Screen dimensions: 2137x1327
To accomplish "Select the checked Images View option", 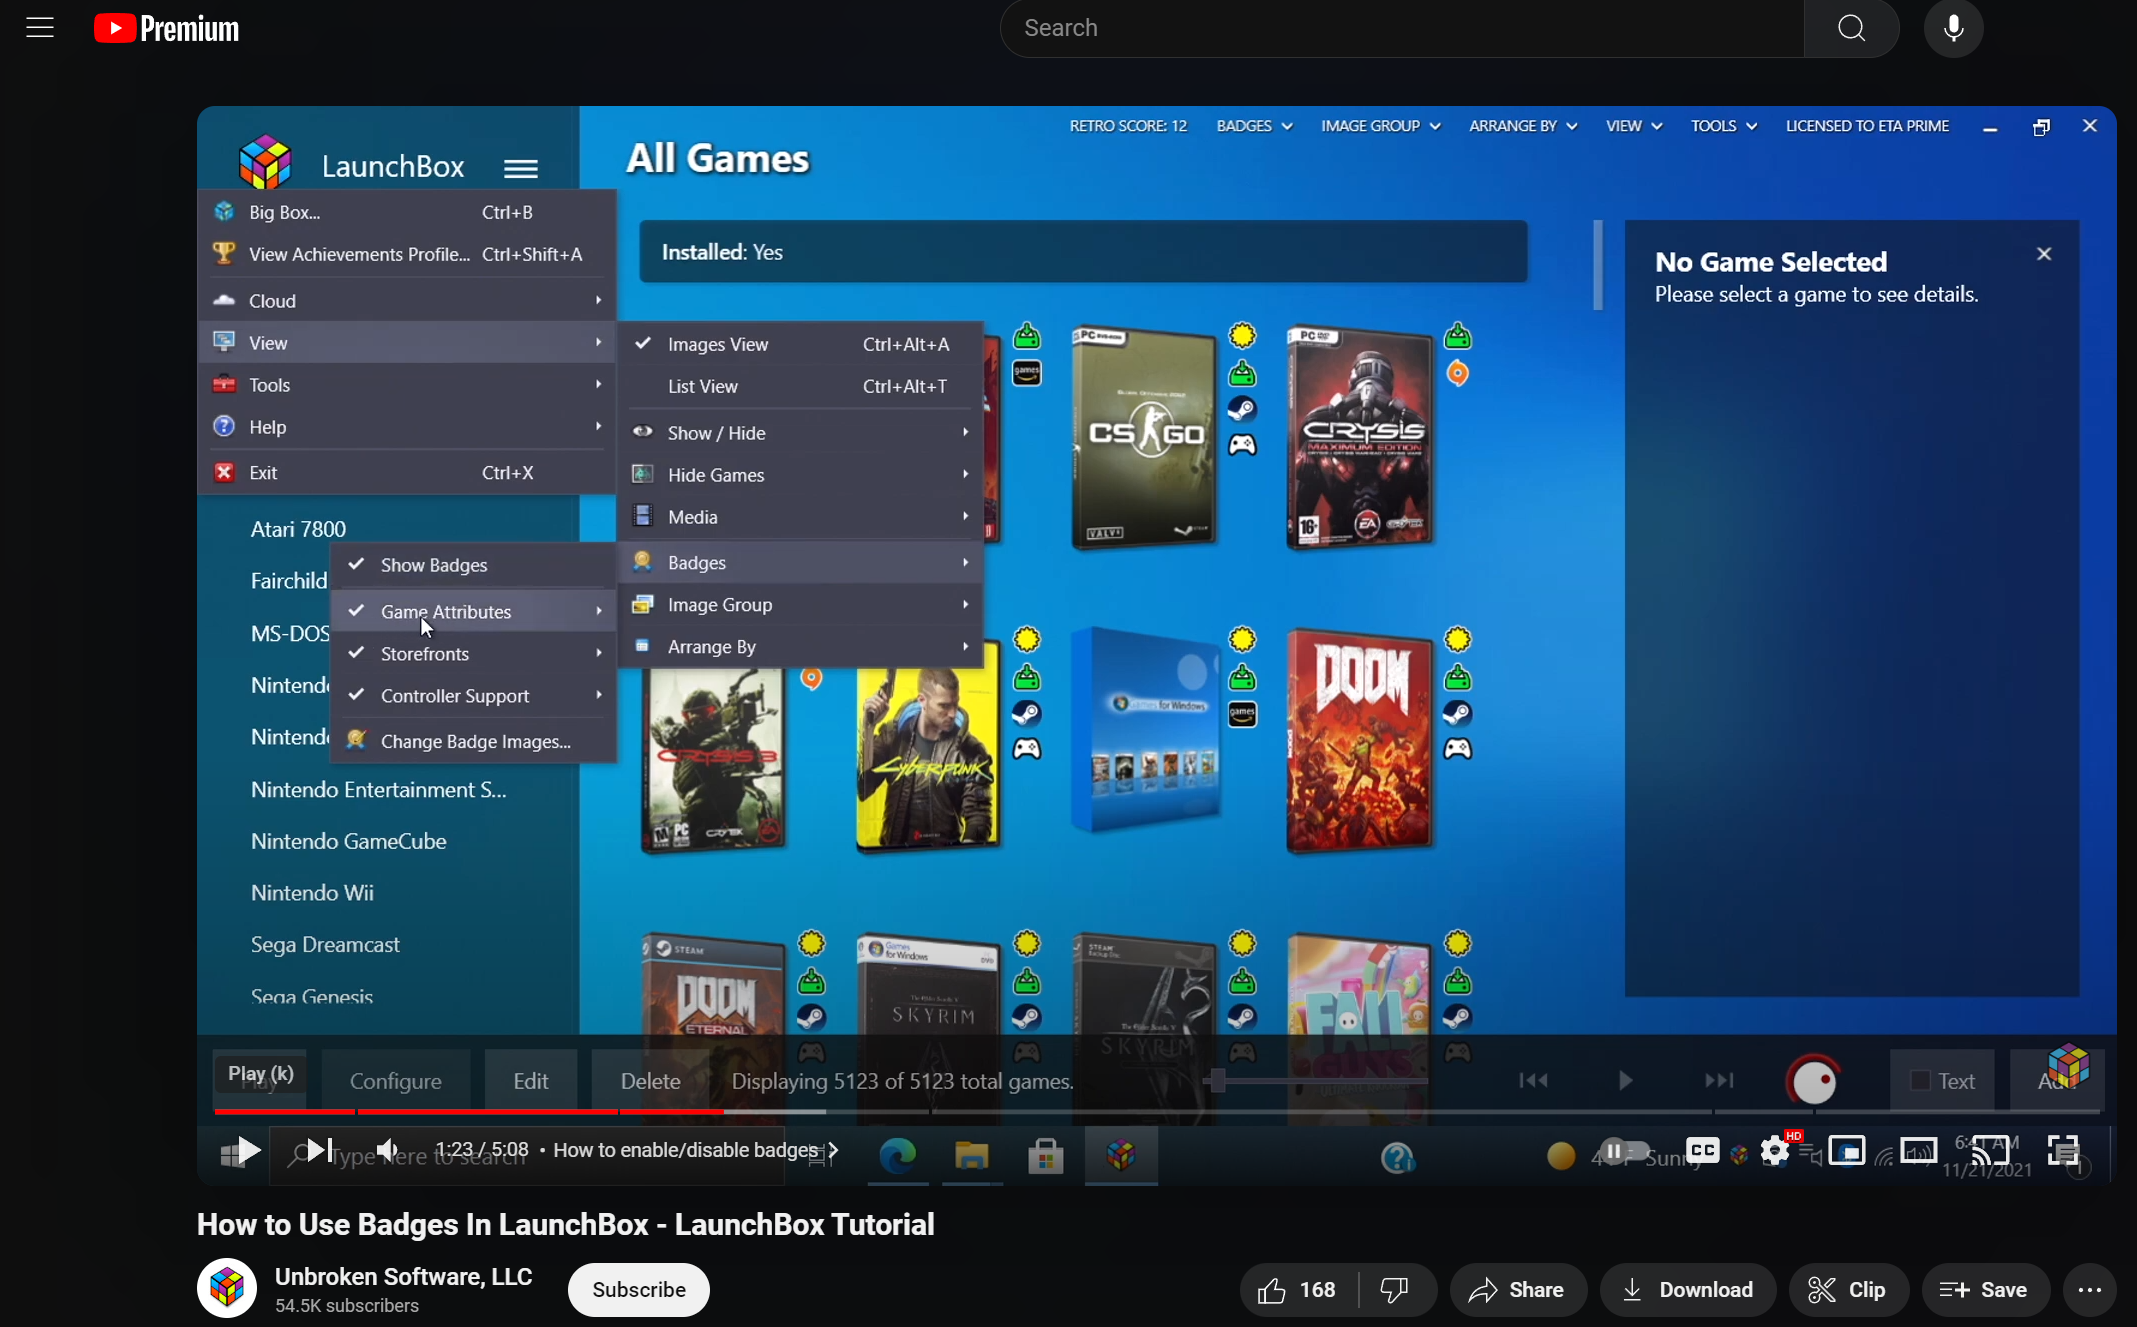I will (800, 345).
